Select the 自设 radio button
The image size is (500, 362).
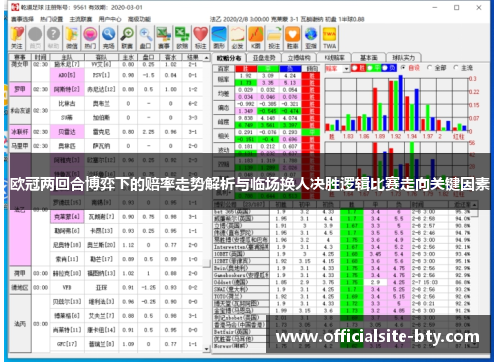(x=411, y=68)
